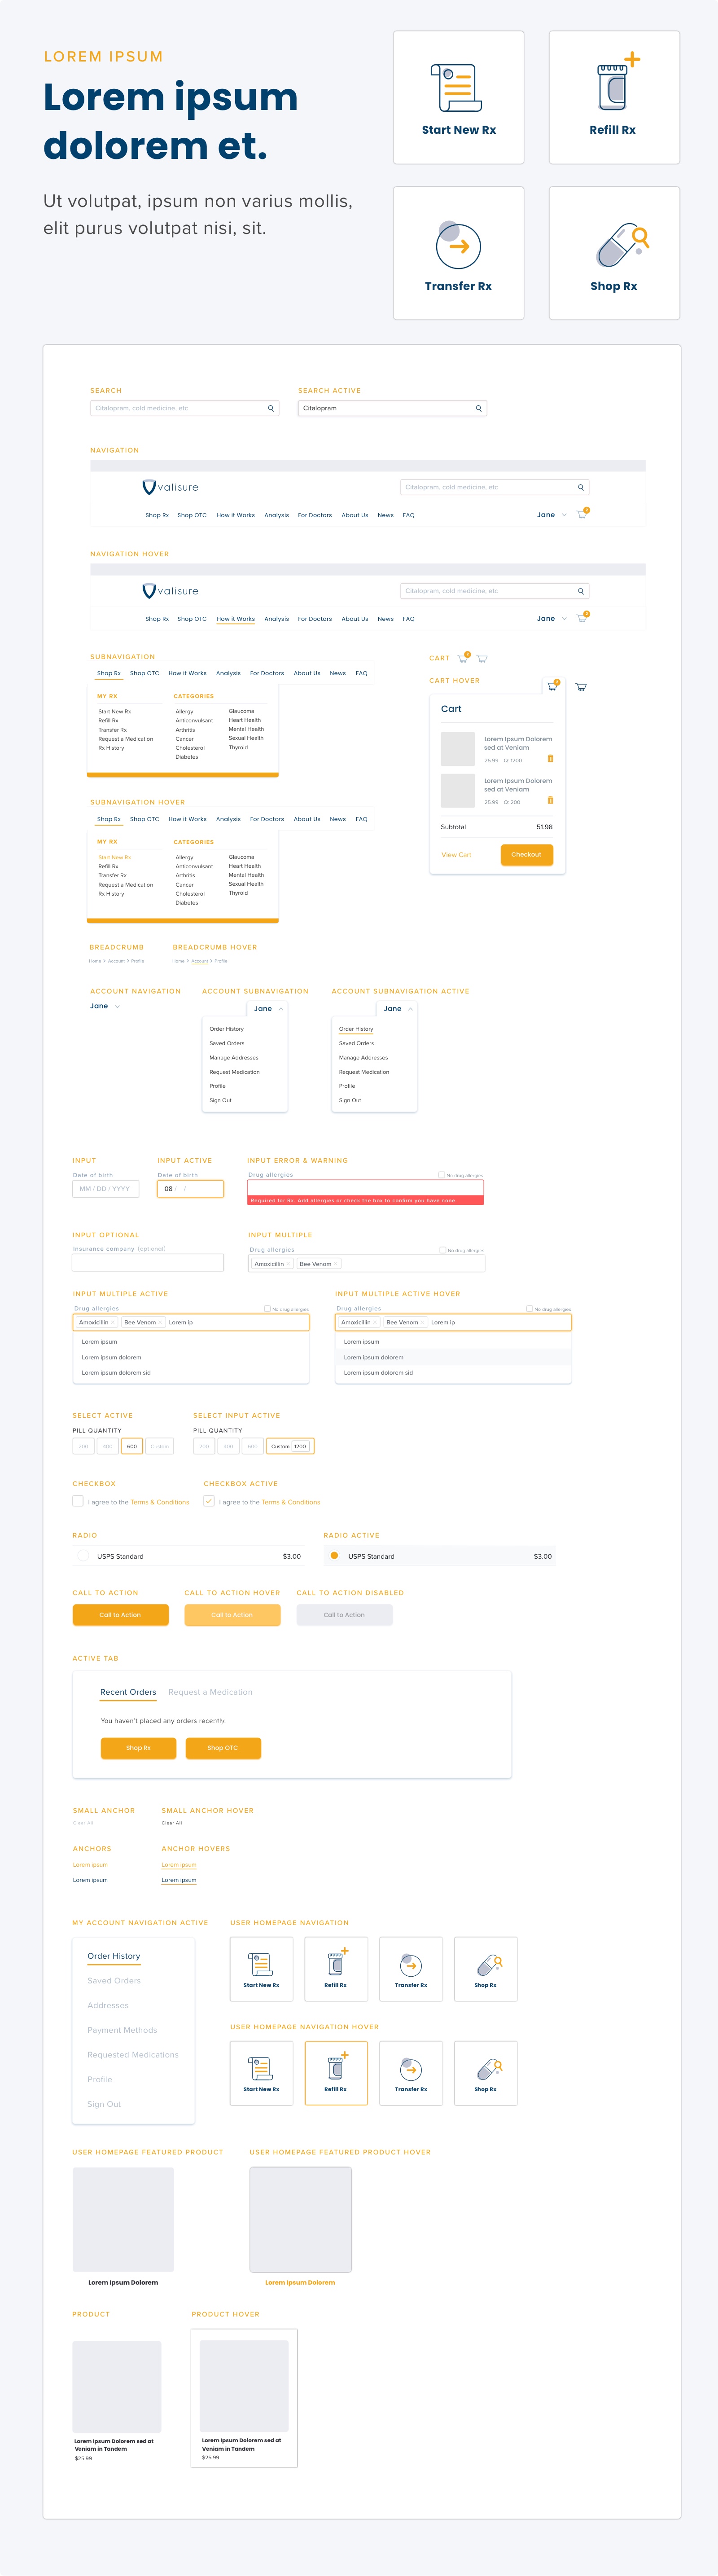Click the Checkout button in Cart panel
Image resolution: width=718 pixels, height=2576 pixels.
[x=526, y=855]
